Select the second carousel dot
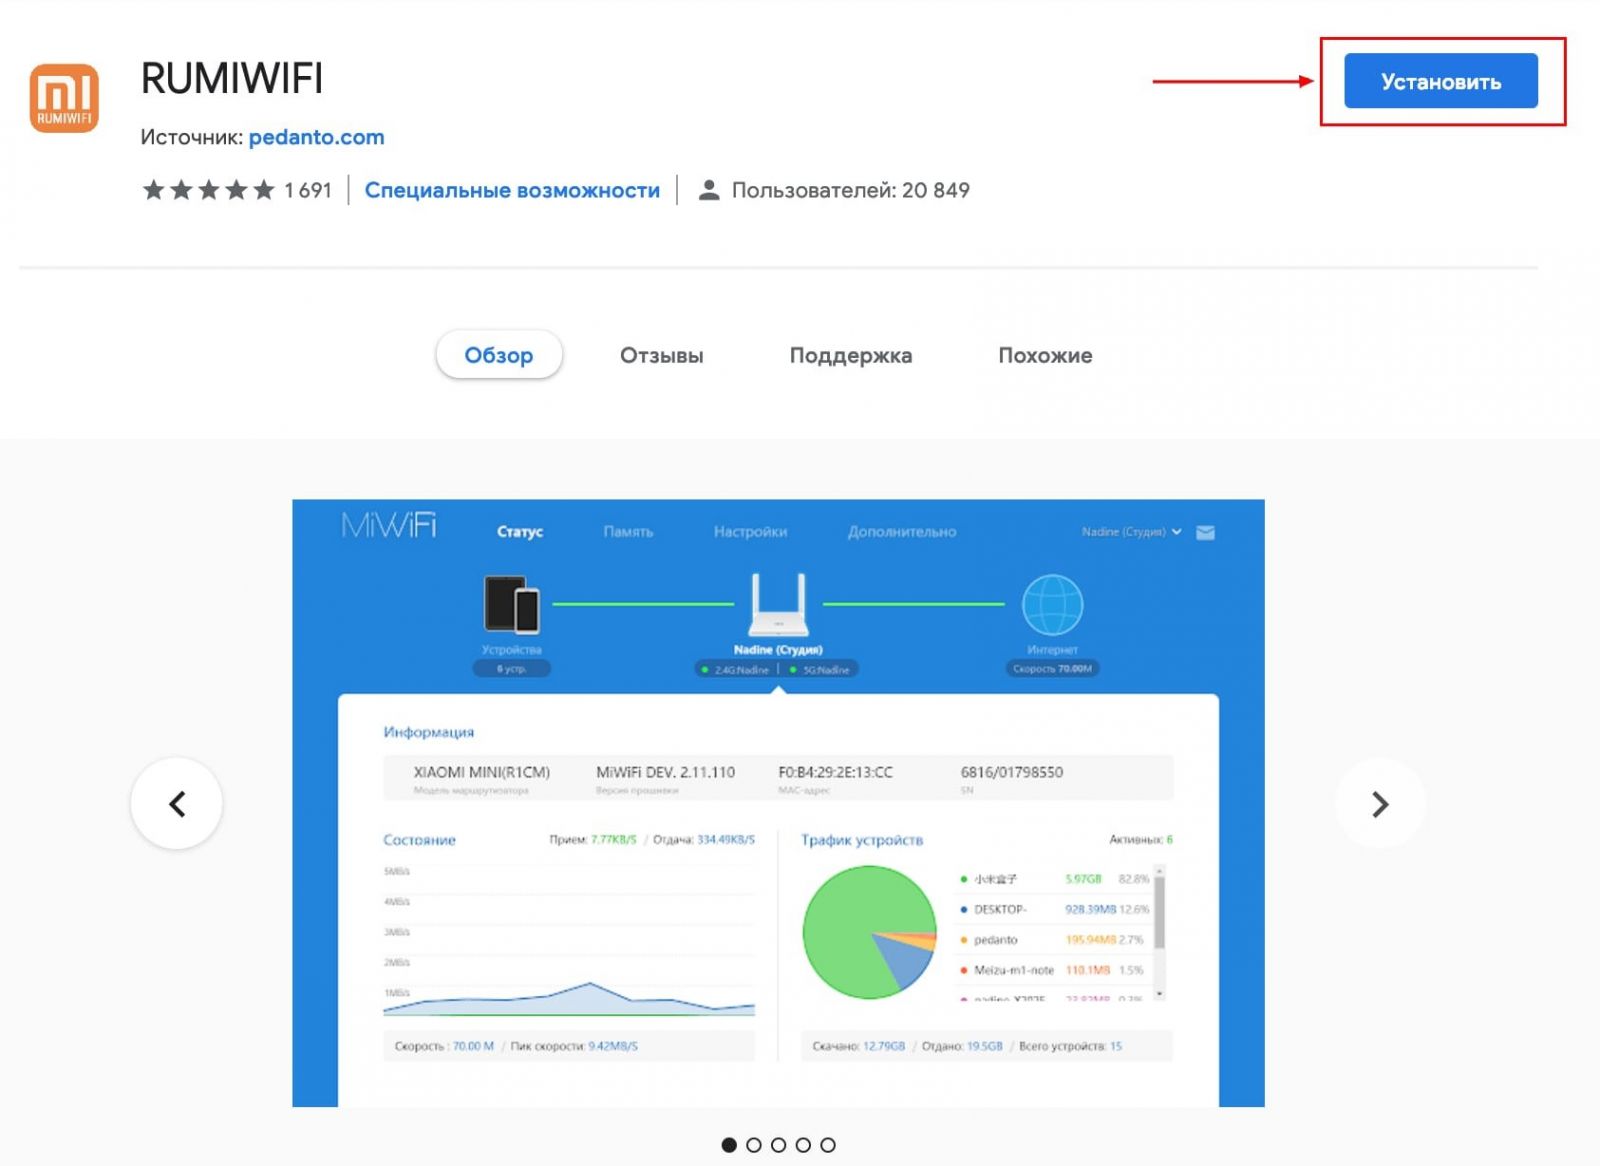 point(754,1145)
